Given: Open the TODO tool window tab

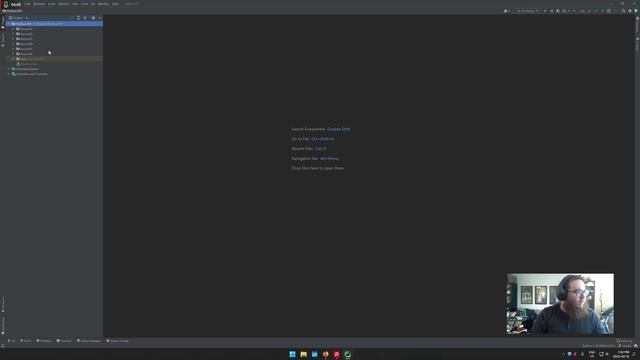Looking at the screenshot, I should (x=26, y=341).
